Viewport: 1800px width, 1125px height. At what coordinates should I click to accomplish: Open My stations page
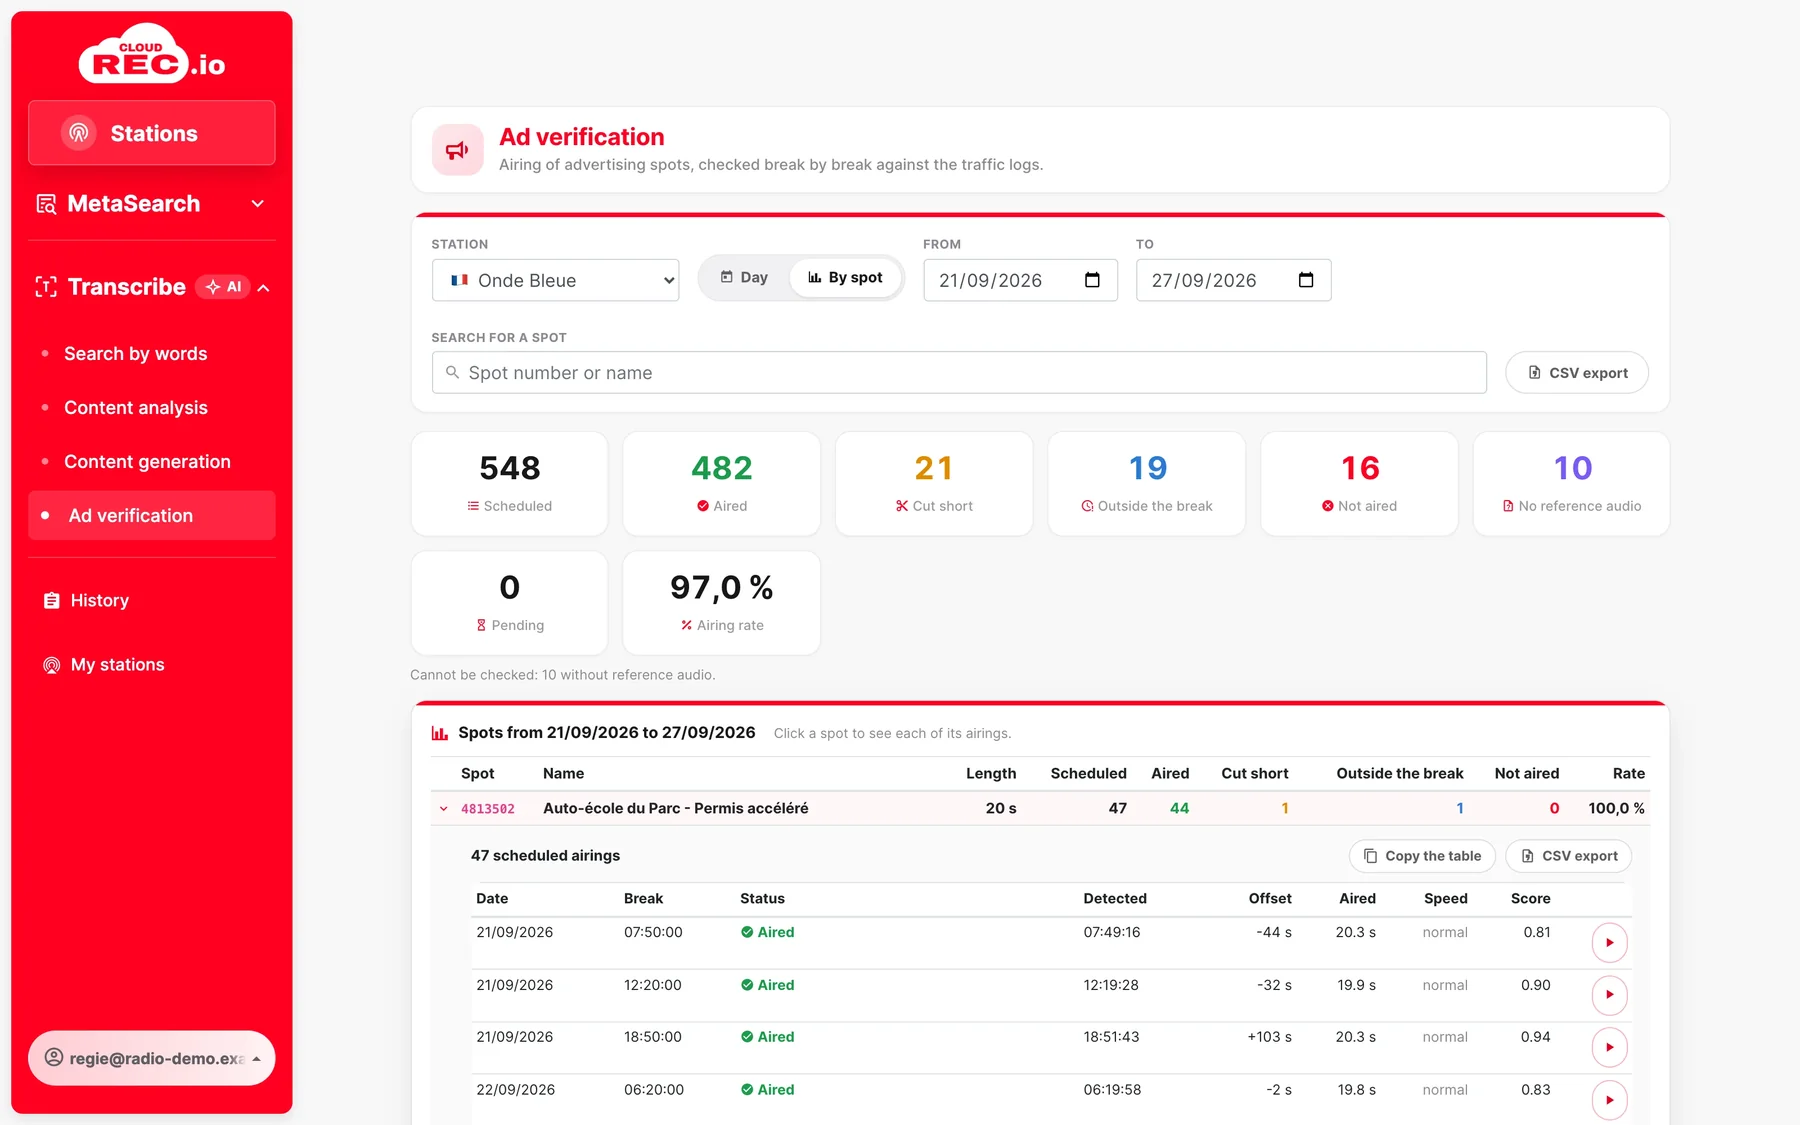[x=117, y=665]
